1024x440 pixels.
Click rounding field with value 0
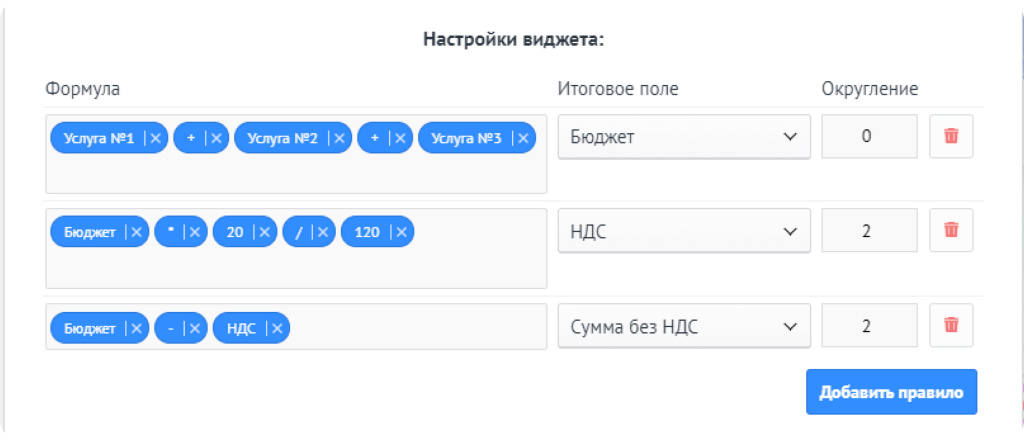click(x=868, y=137)
